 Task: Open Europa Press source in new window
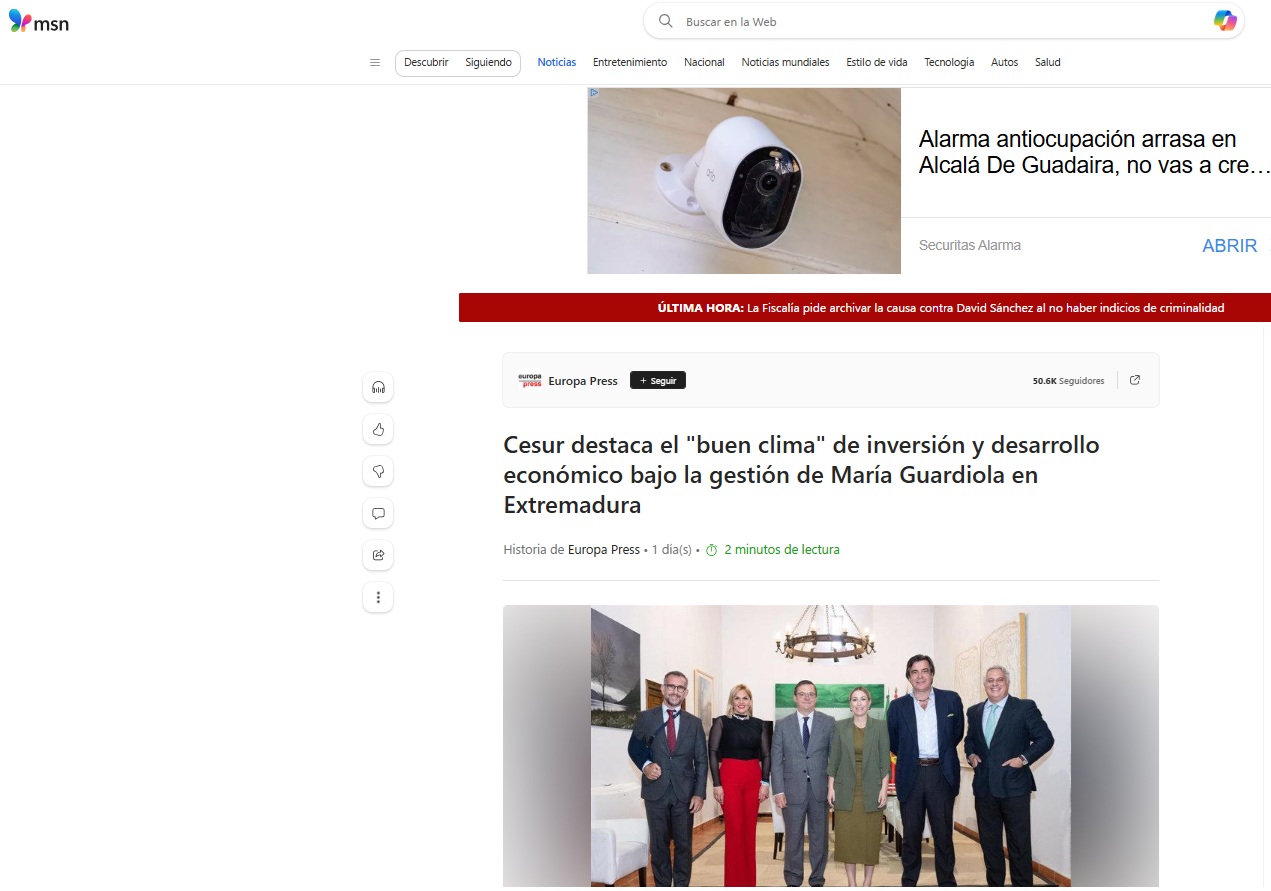click(x=1134, y=380)
